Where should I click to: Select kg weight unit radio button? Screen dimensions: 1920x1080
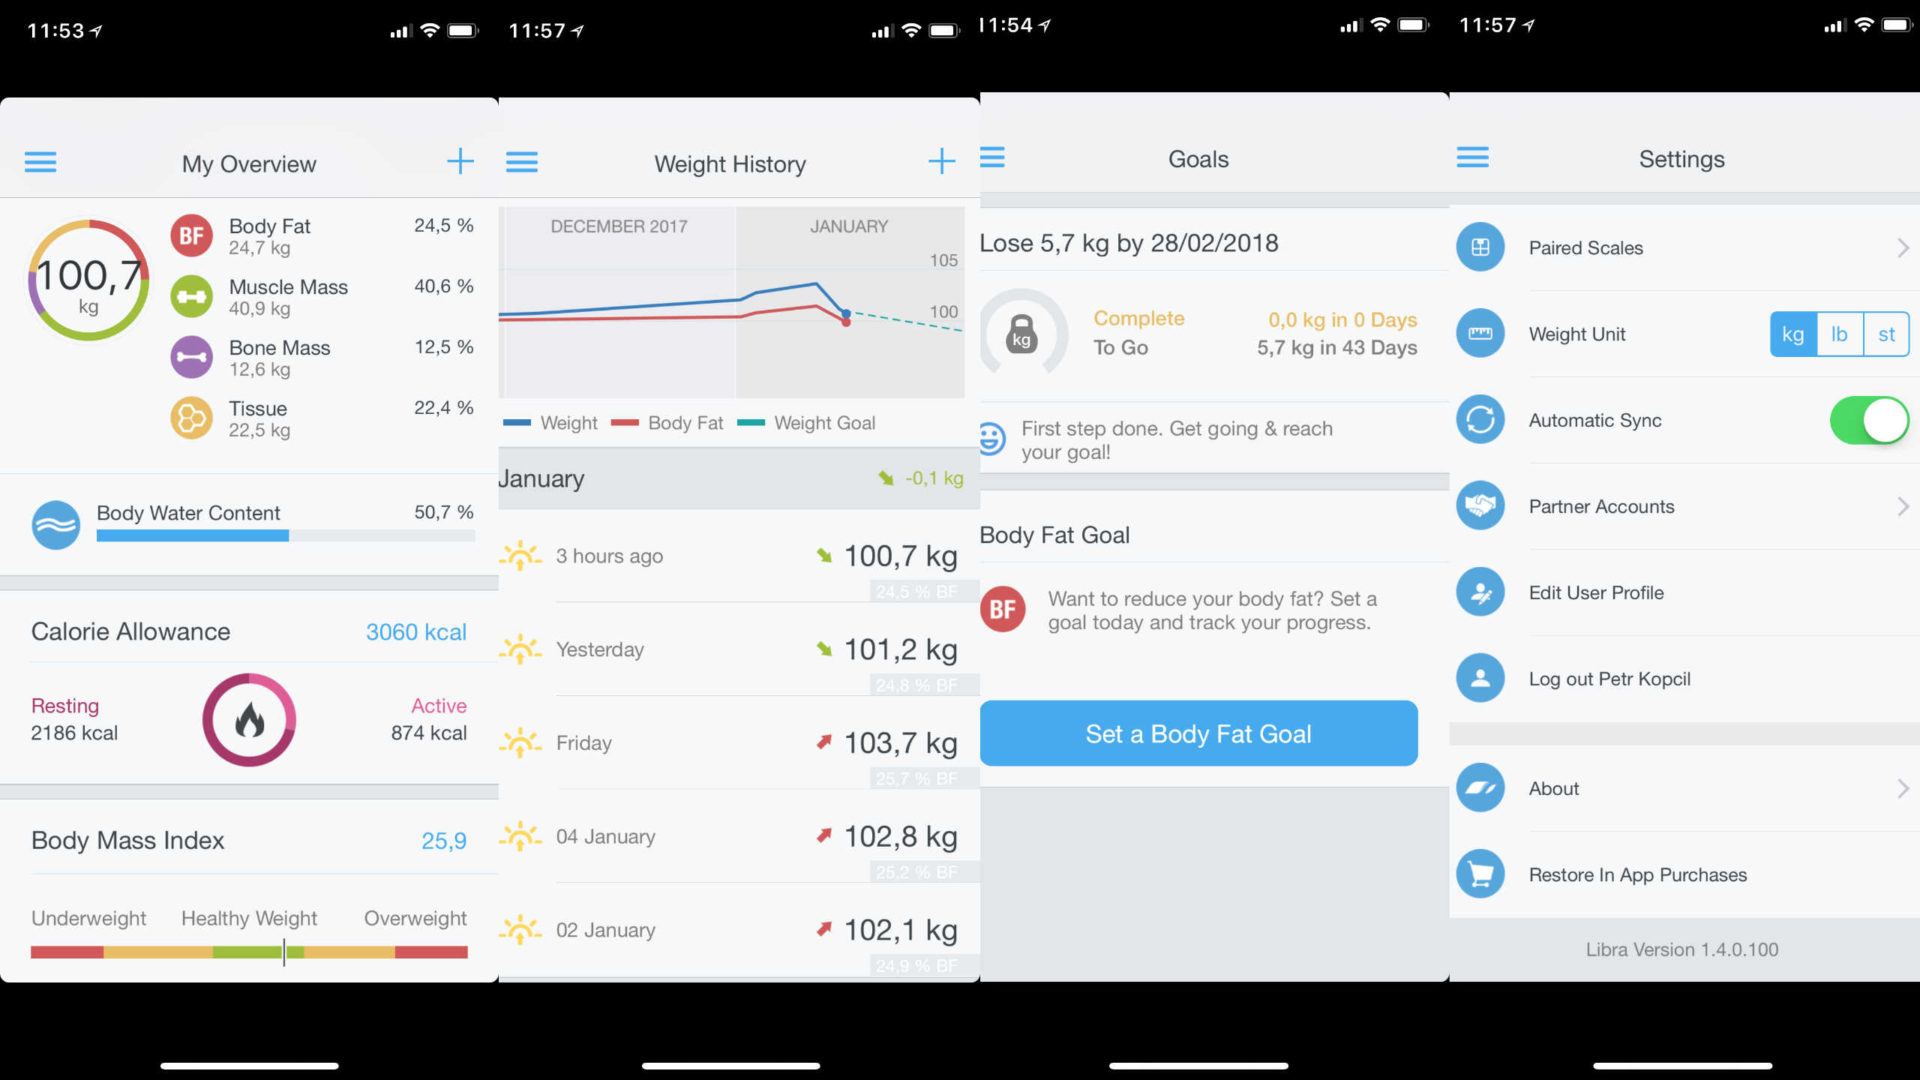click(x=1791, y=334)
